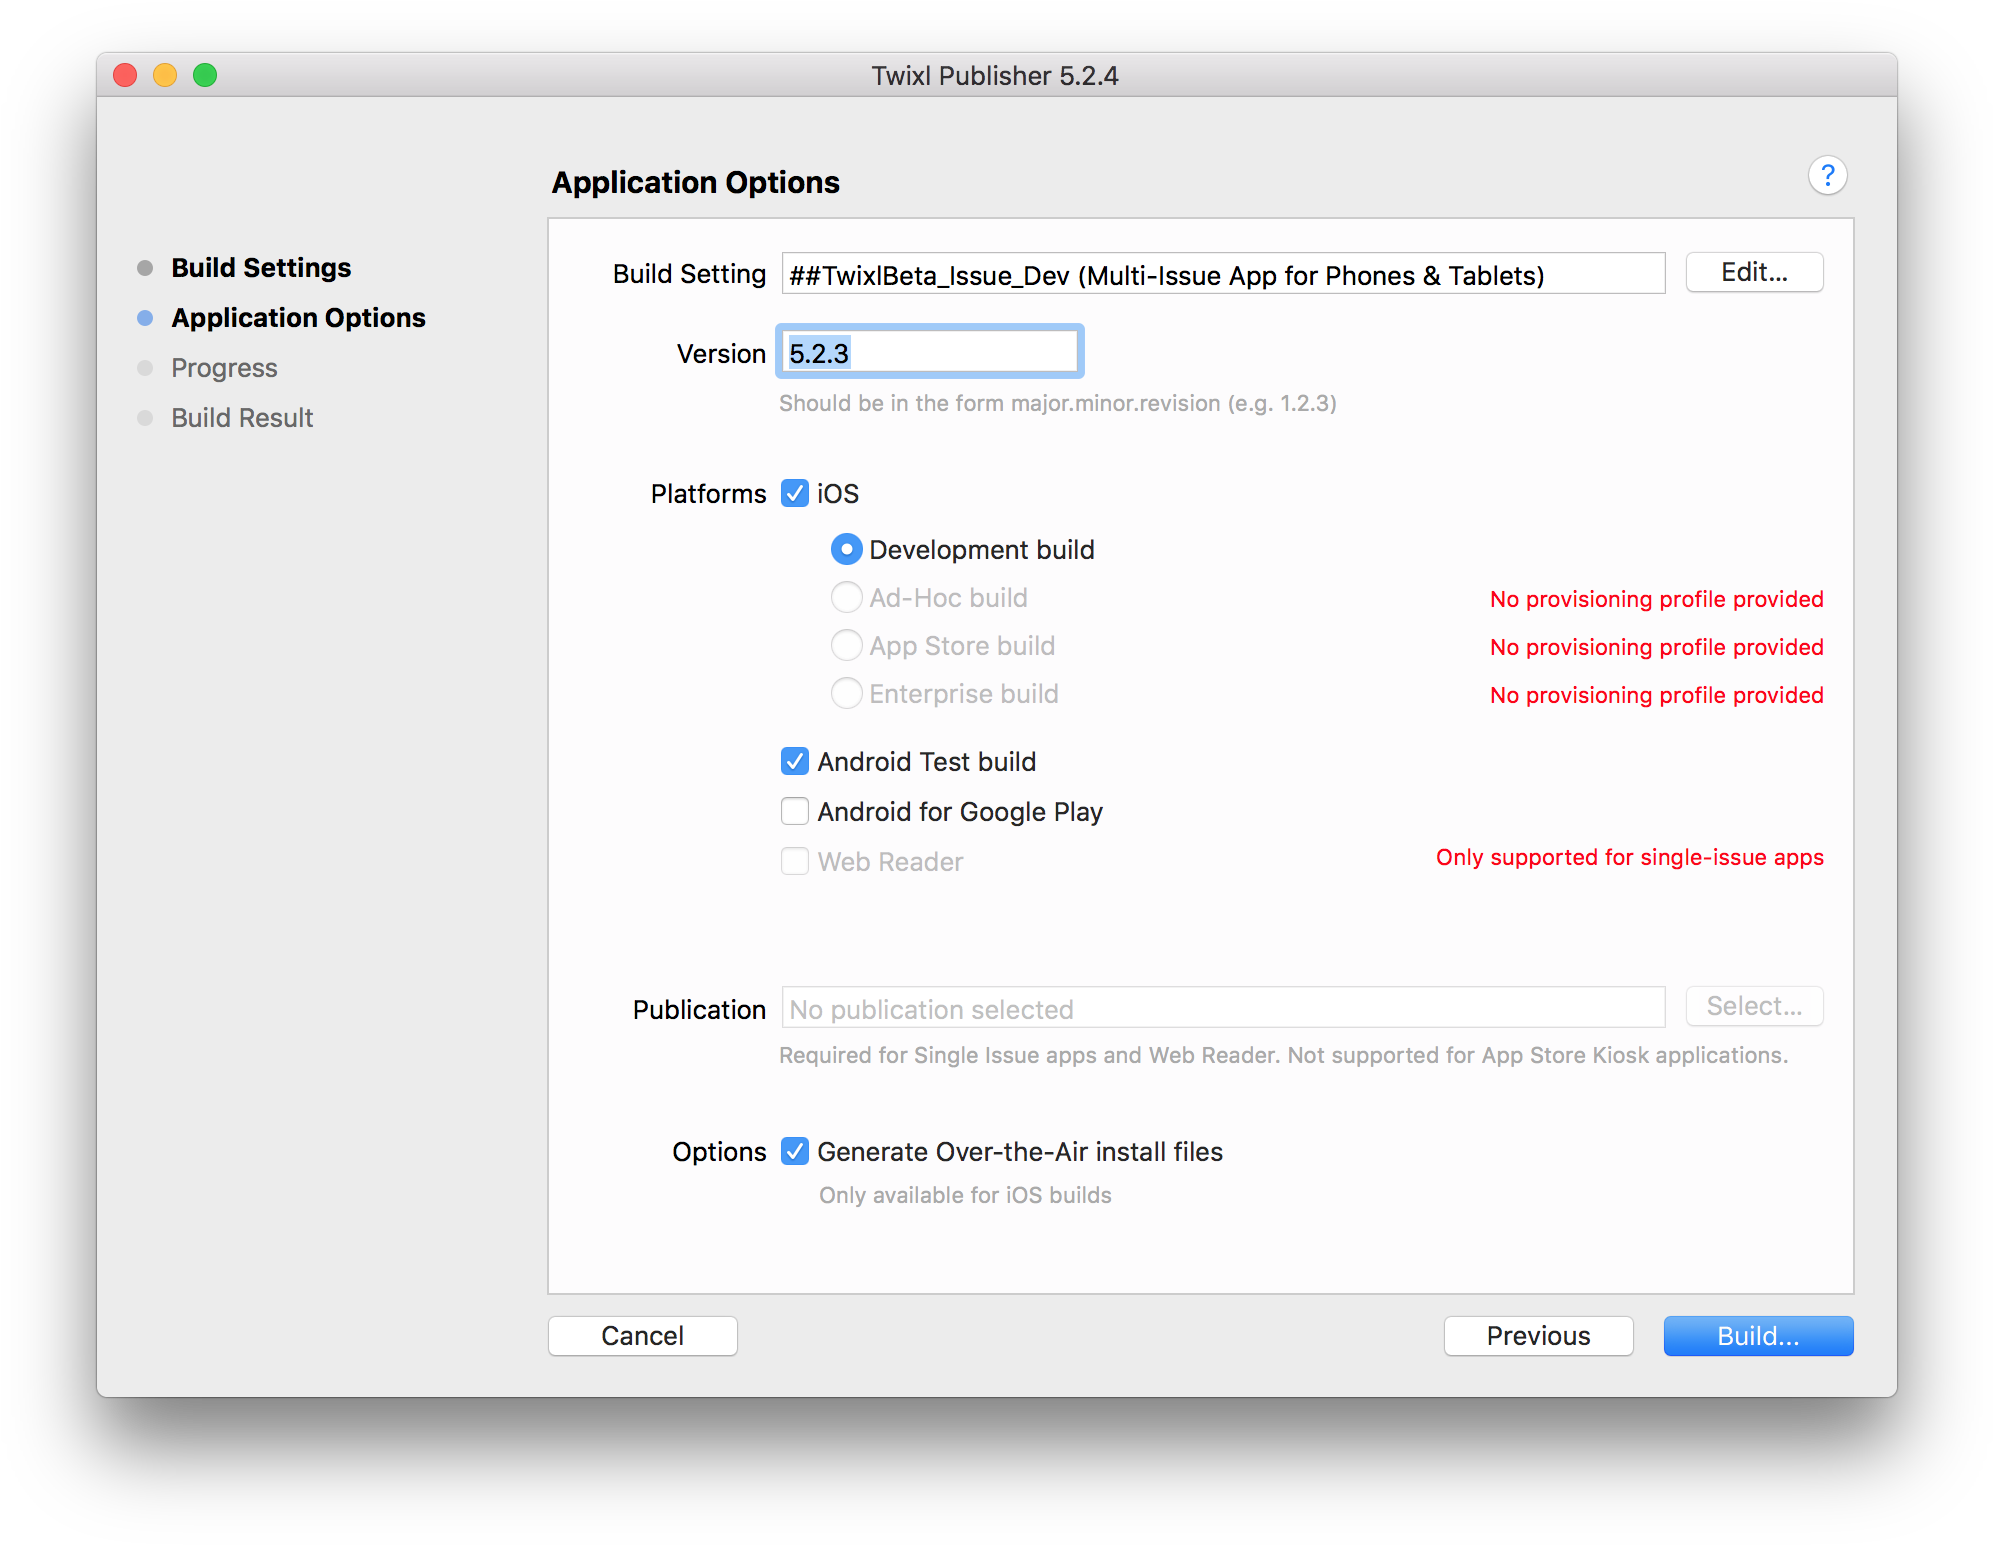Image resolution: width=1993 pixels, height=1545 pixels.
Task: Click the Edit... build setting button
Action: click(1754, 272)
